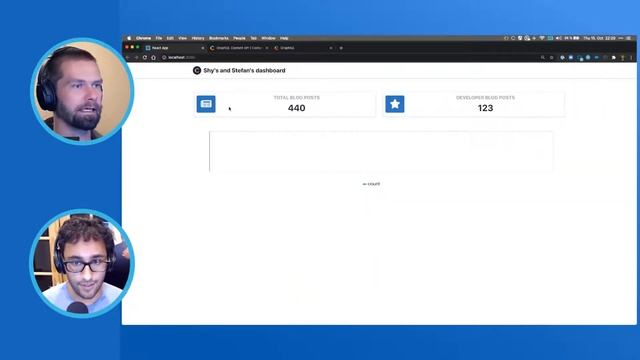The height and width of the screenshot is (360, 640).
Task: Open the Chrome application menu
Action: (143, 38)
